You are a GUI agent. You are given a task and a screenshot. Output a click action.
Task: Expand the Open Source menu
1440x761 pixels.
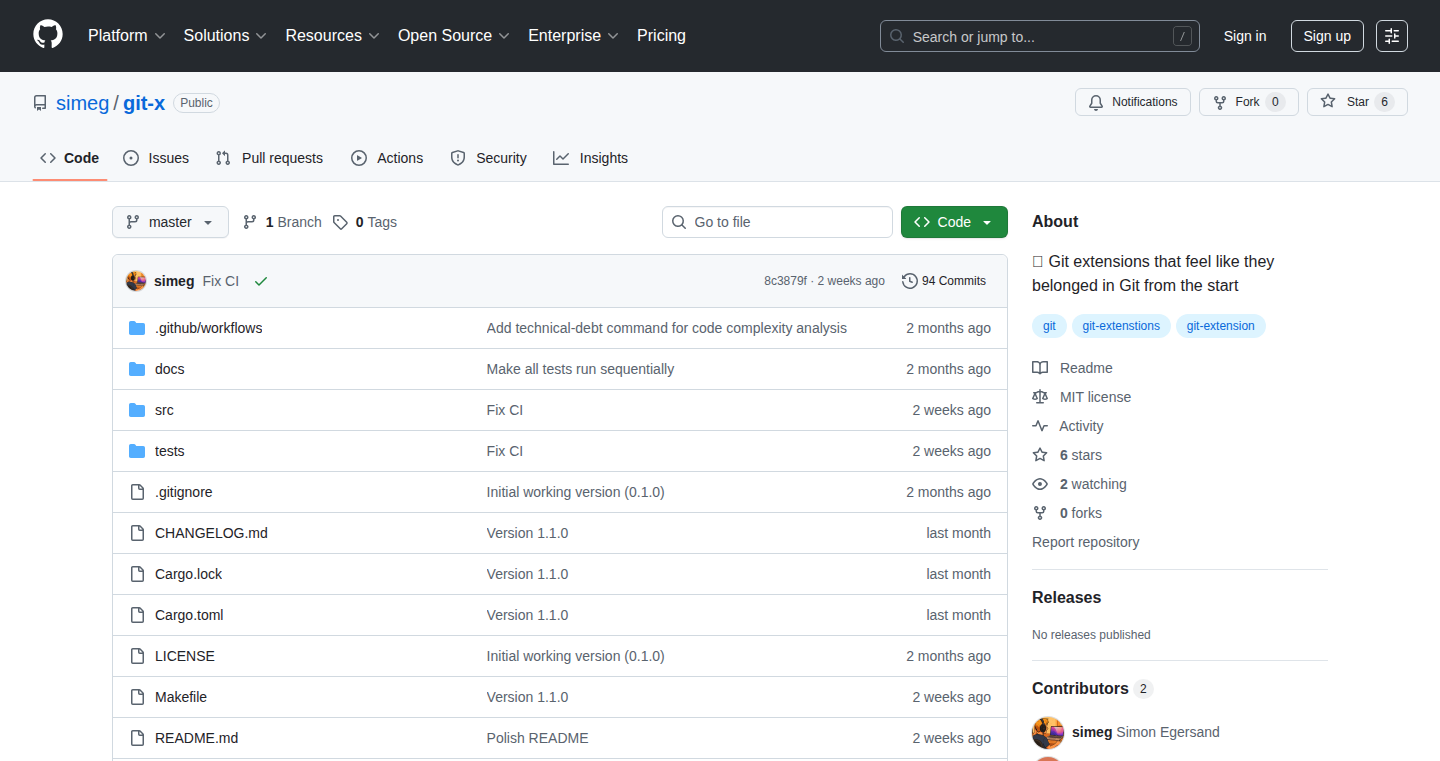[453, 35]
